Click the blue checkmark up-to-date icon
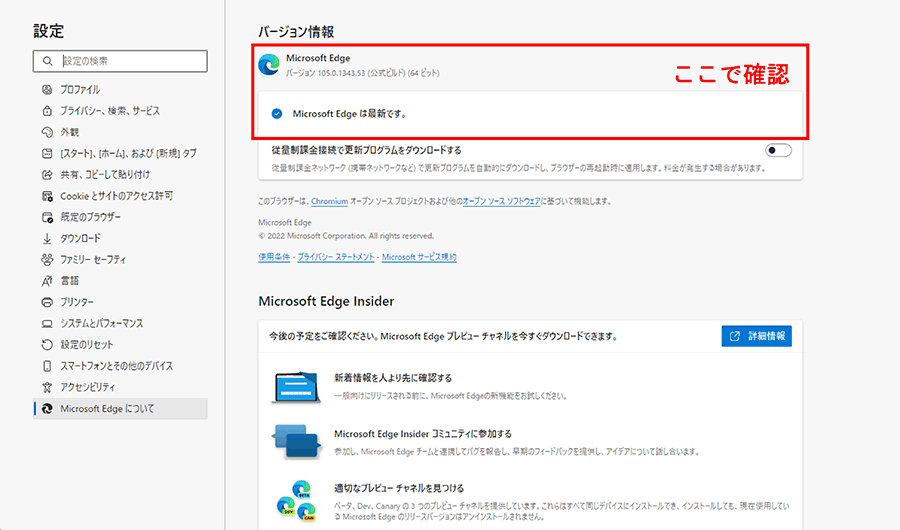900x530 pixels. [277, 114]
